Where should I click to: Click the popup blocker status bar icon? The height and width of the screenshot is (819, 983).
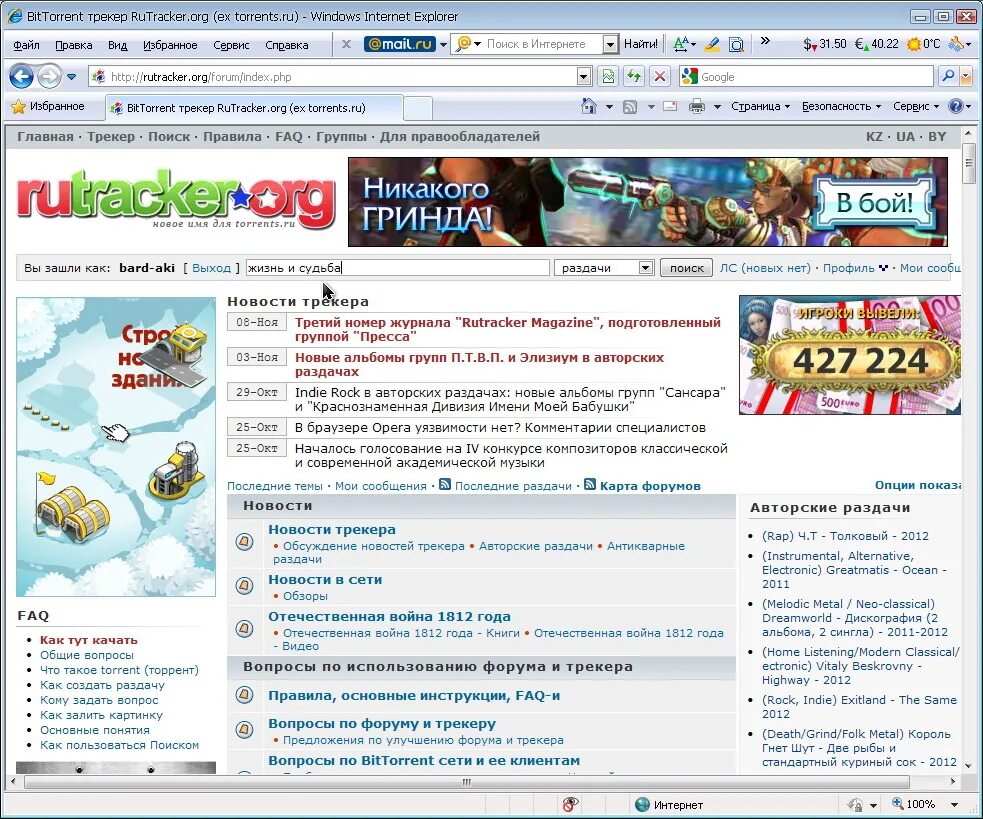pyautogui.click(x=570, y=804)
